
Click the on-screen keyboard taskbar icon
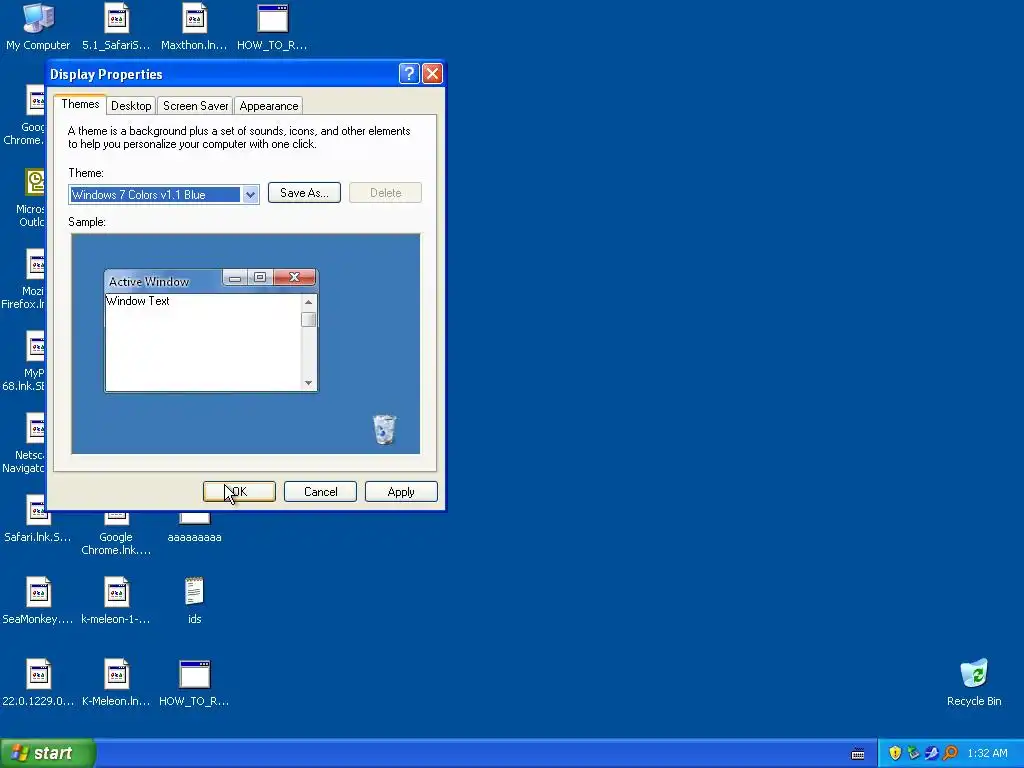tap(858, 754)
